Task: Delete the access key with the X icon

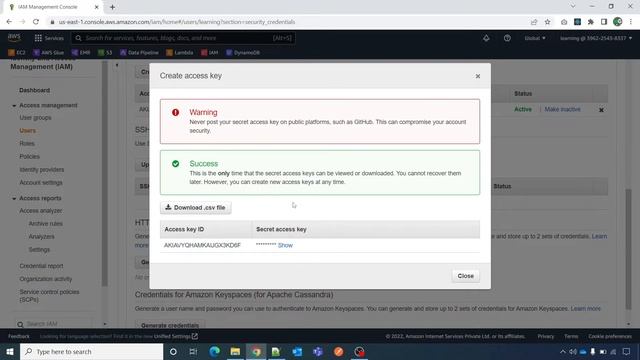Action: (601, 110)
